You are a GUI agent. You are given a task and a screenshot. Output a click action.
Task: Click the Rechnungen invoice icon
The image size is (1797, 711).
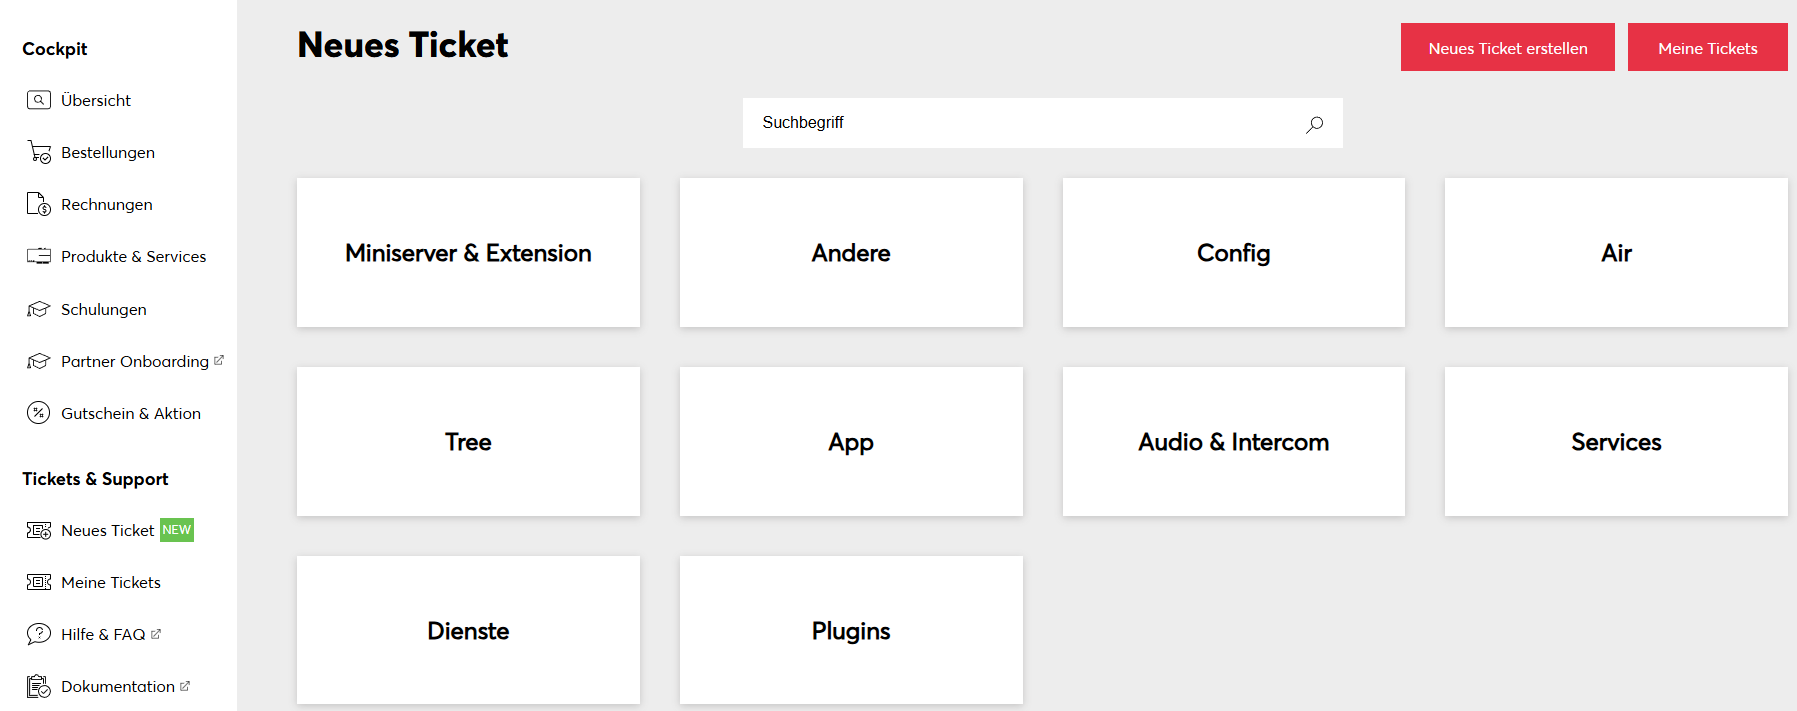(x=38, y=204)
